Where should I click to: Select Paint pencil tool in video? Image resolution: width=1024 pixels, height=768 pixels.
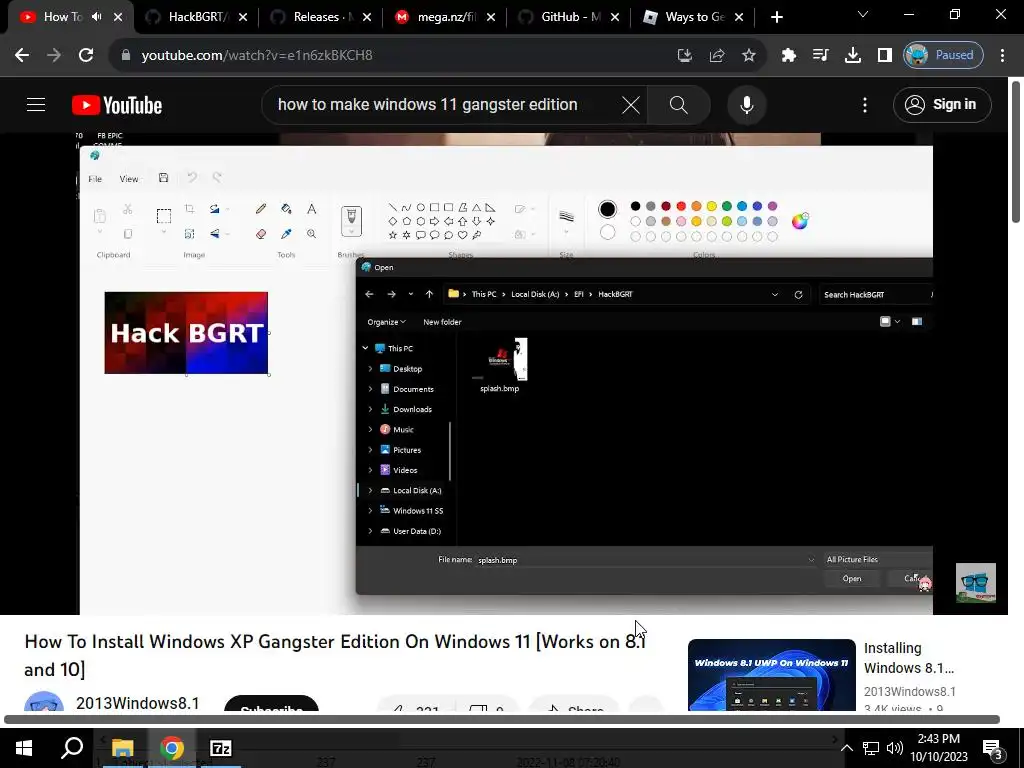point(261,209)
